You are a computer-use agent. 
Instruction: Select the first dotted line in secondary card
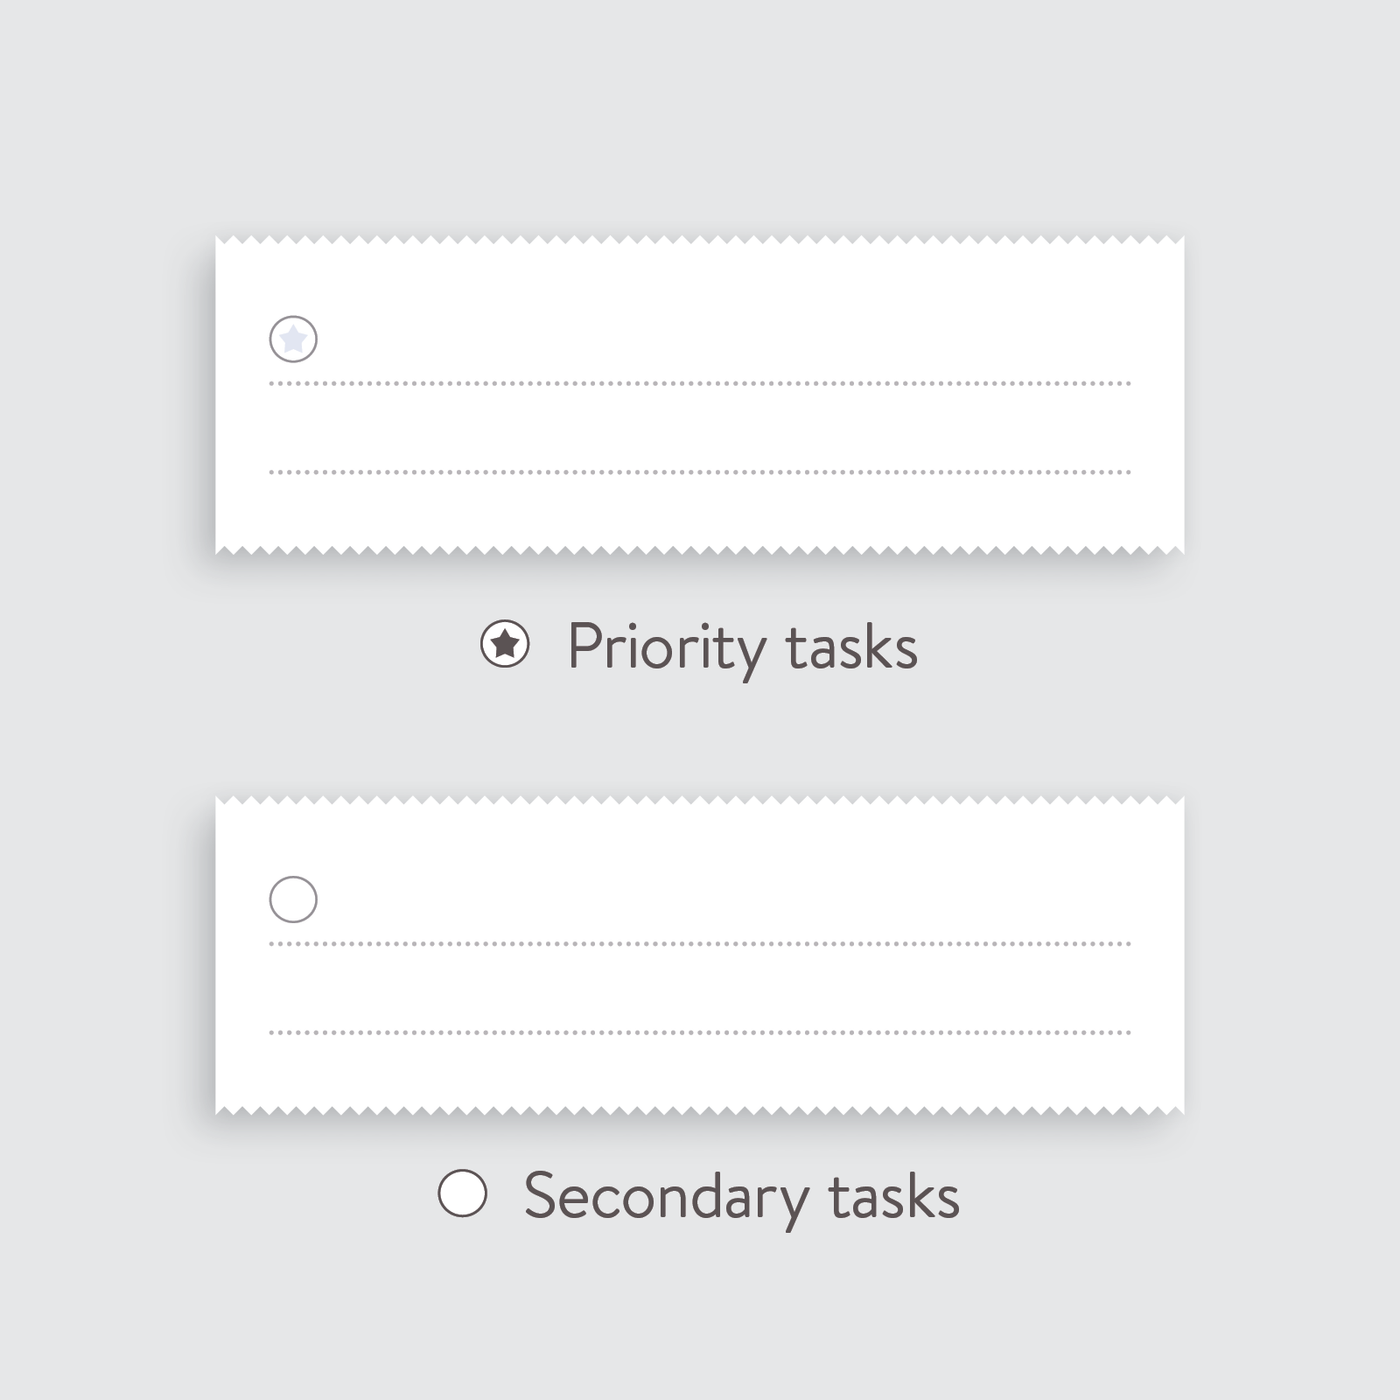pos(700,943)
